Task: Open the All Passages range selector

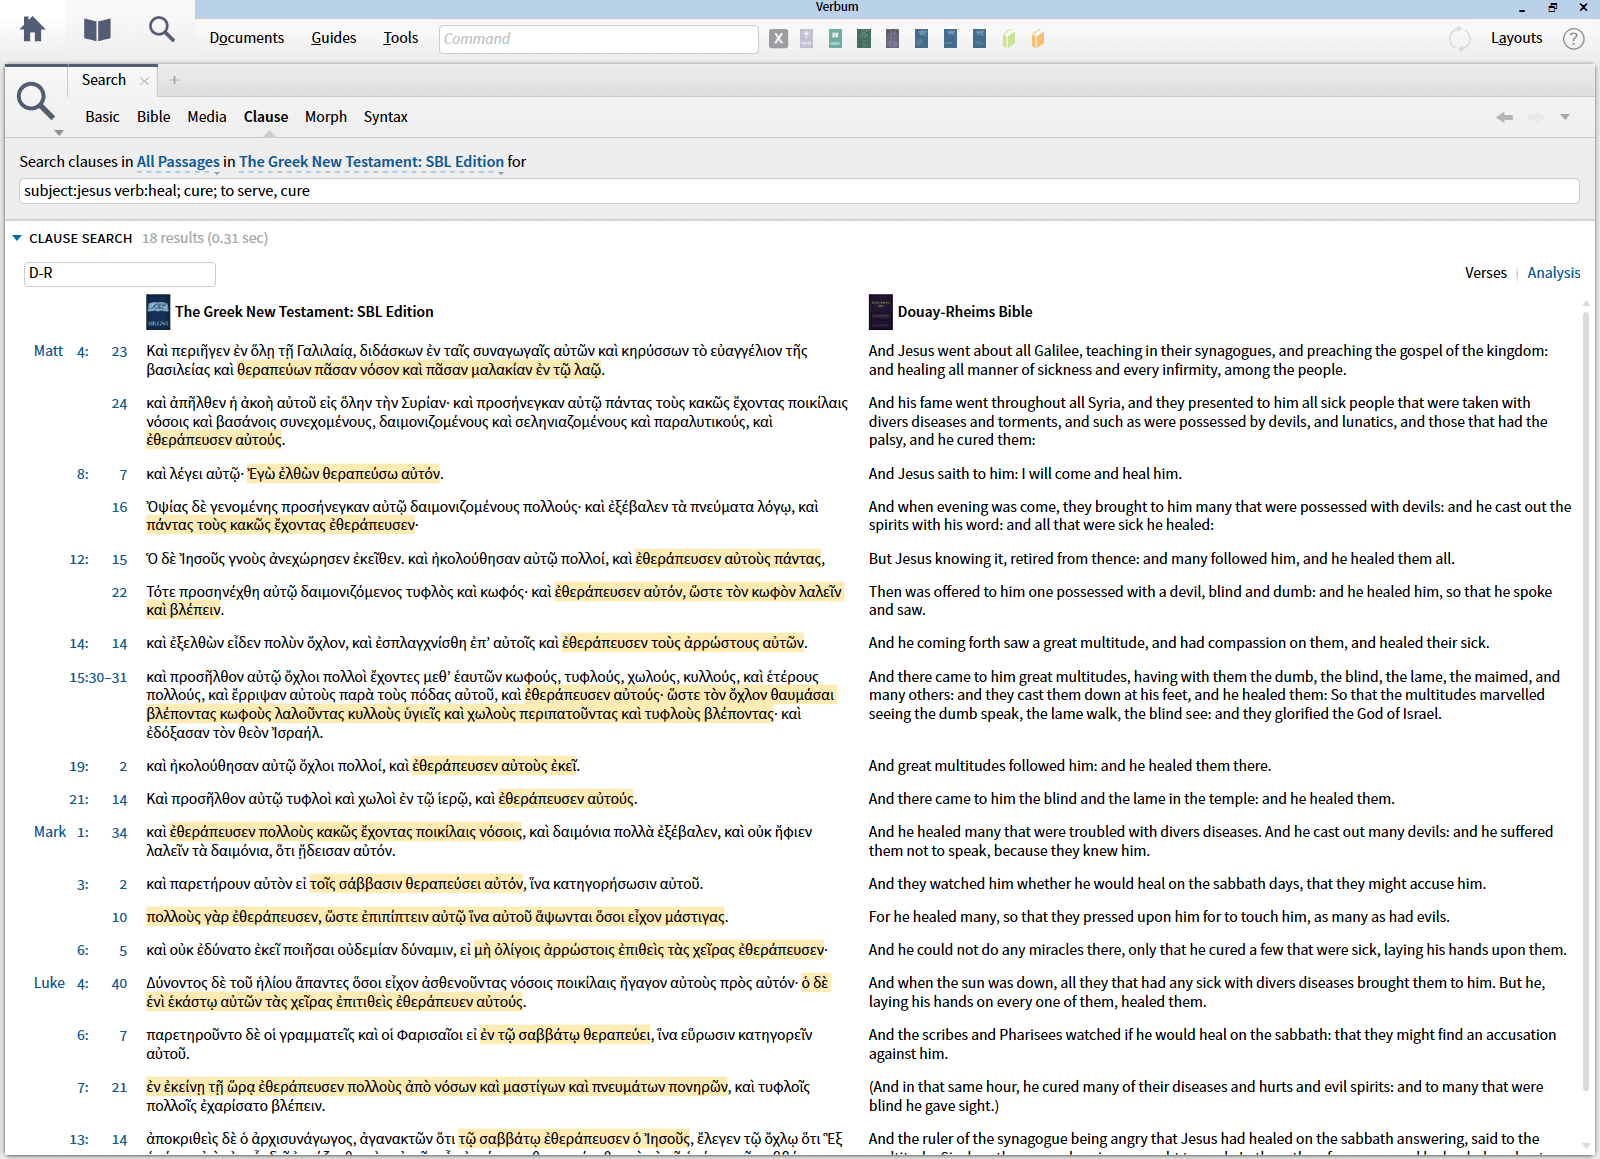Action: click(x=178, y=162)
